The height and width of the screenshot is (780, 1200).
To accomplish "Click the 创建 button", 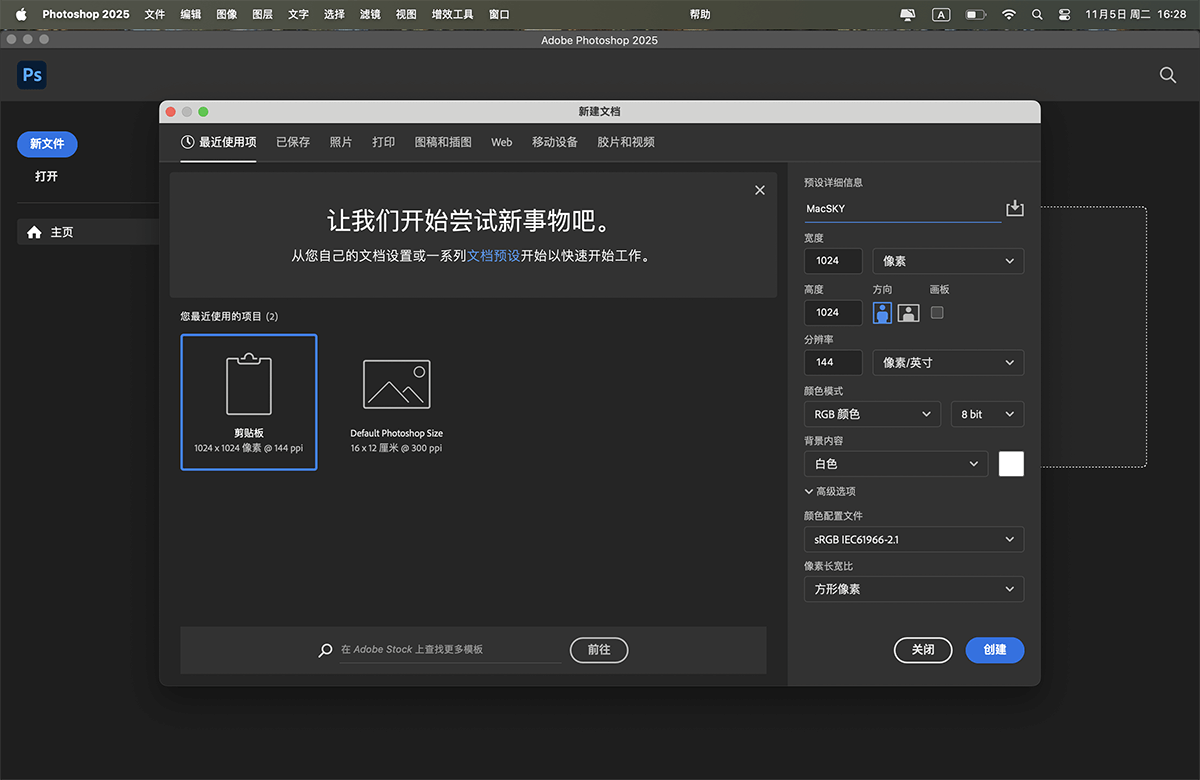I will (x=995, y=650).
